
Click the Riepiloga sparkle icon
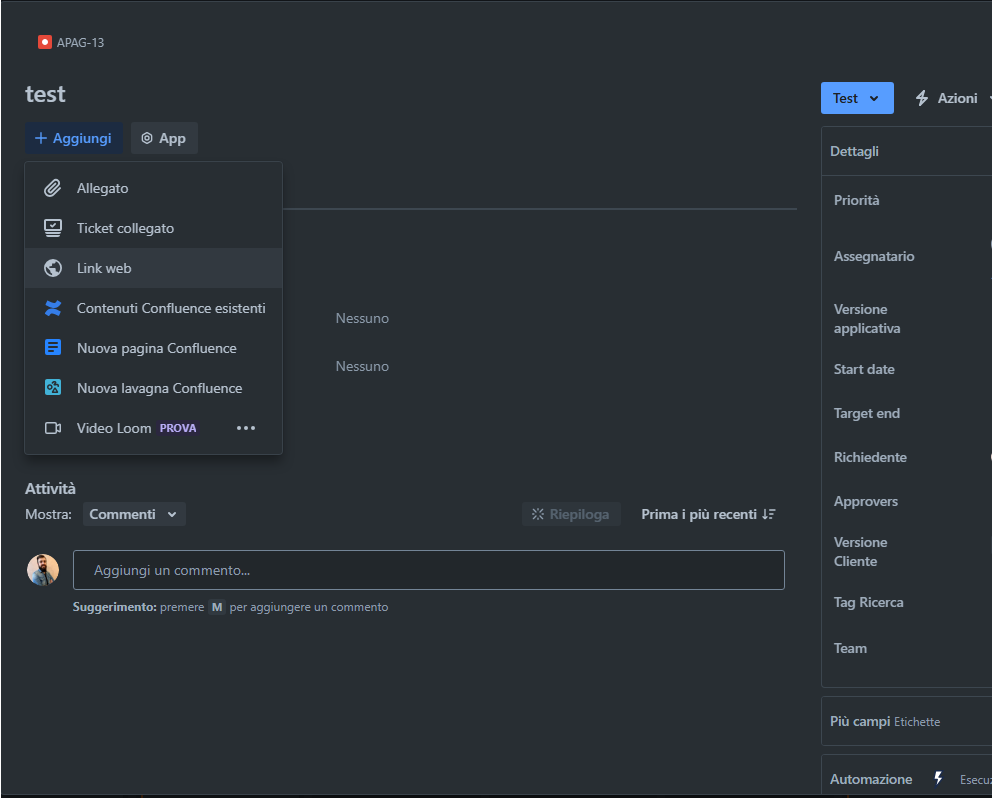(x=538, y=514)
